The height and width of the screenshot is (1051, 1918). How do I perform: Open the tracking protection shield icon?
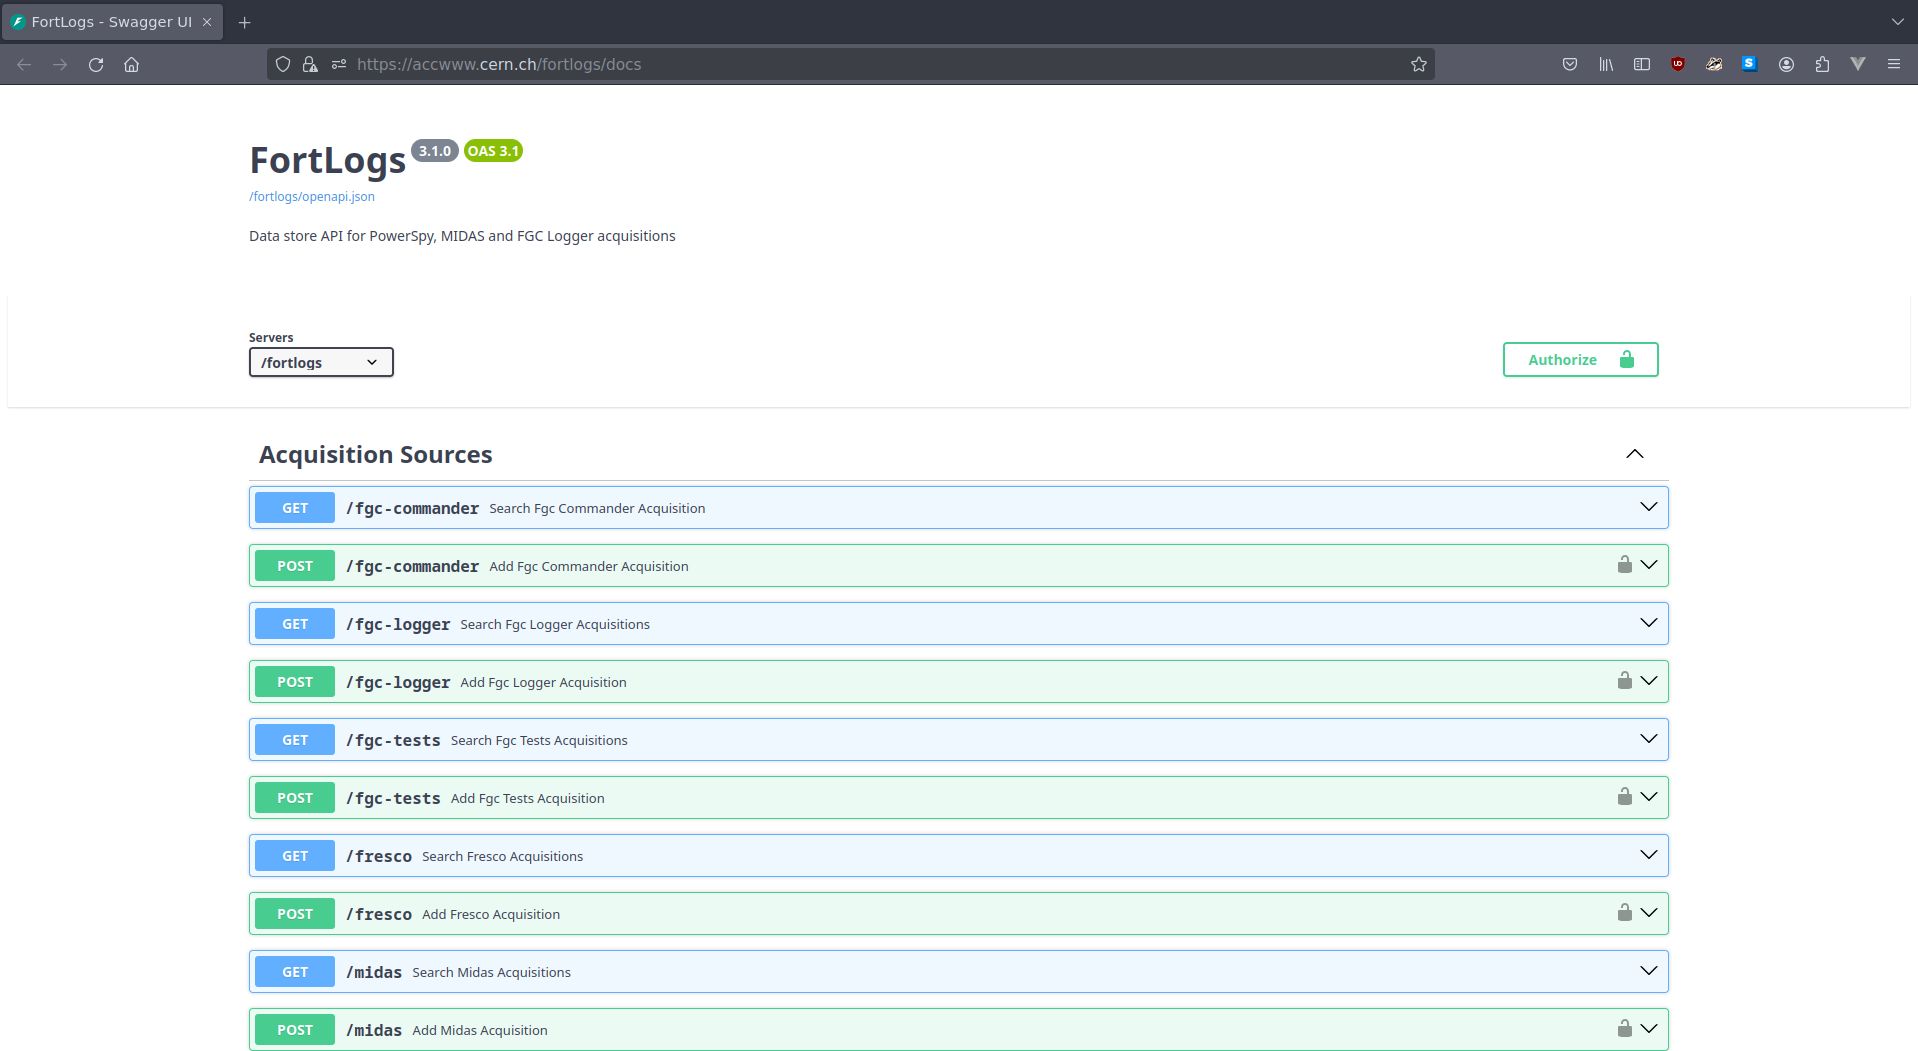point(283,64)
